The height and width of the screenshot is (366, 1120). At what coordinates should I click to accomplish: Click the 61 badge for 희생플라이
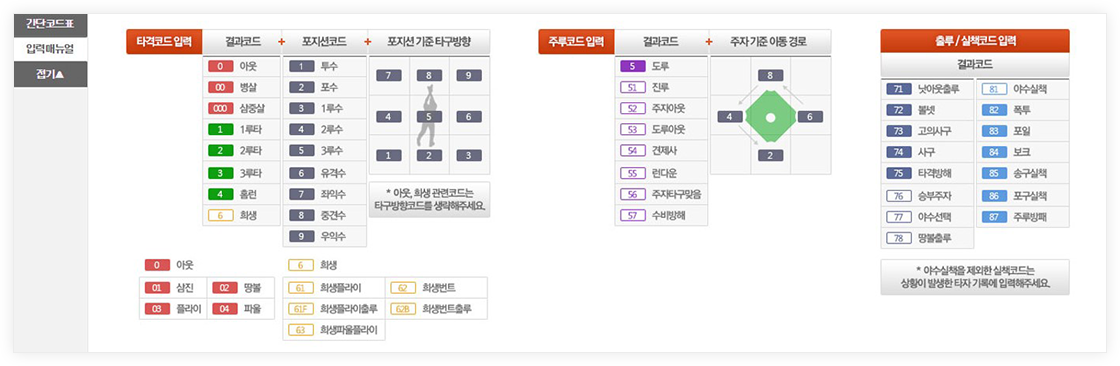[x=301, y=288]
